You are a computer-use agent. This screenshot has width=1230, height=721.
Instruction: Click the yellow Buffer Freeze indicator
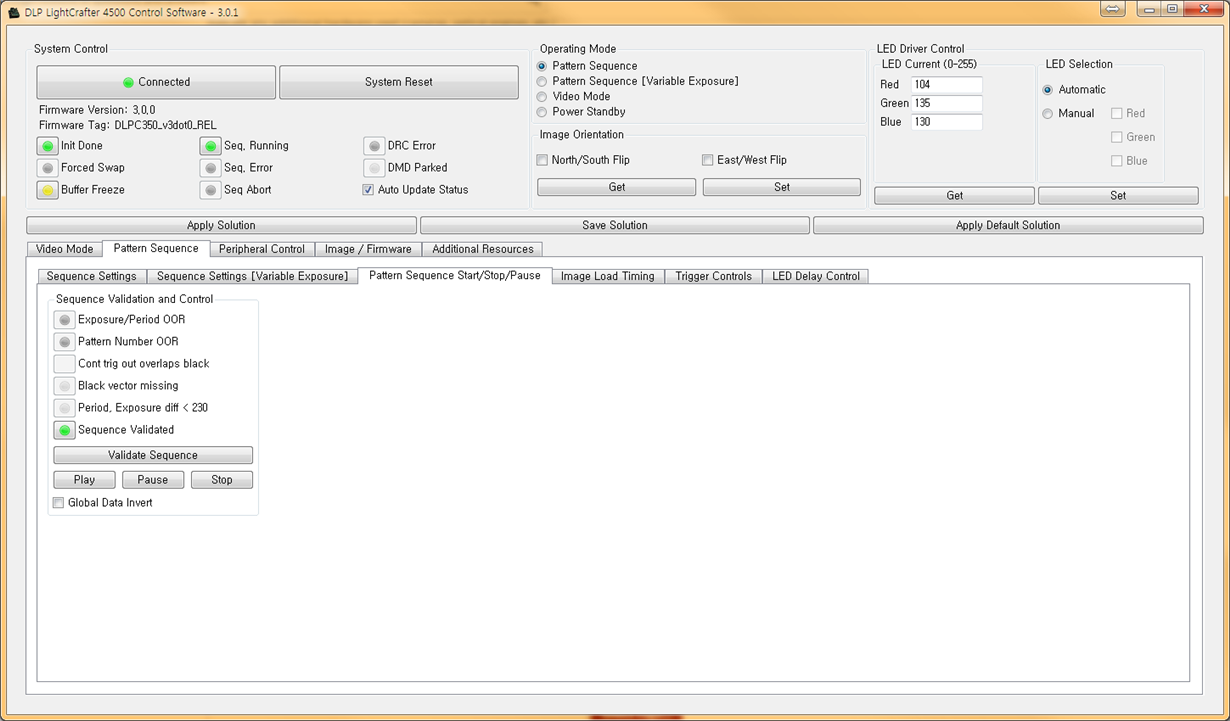(47, 190)
